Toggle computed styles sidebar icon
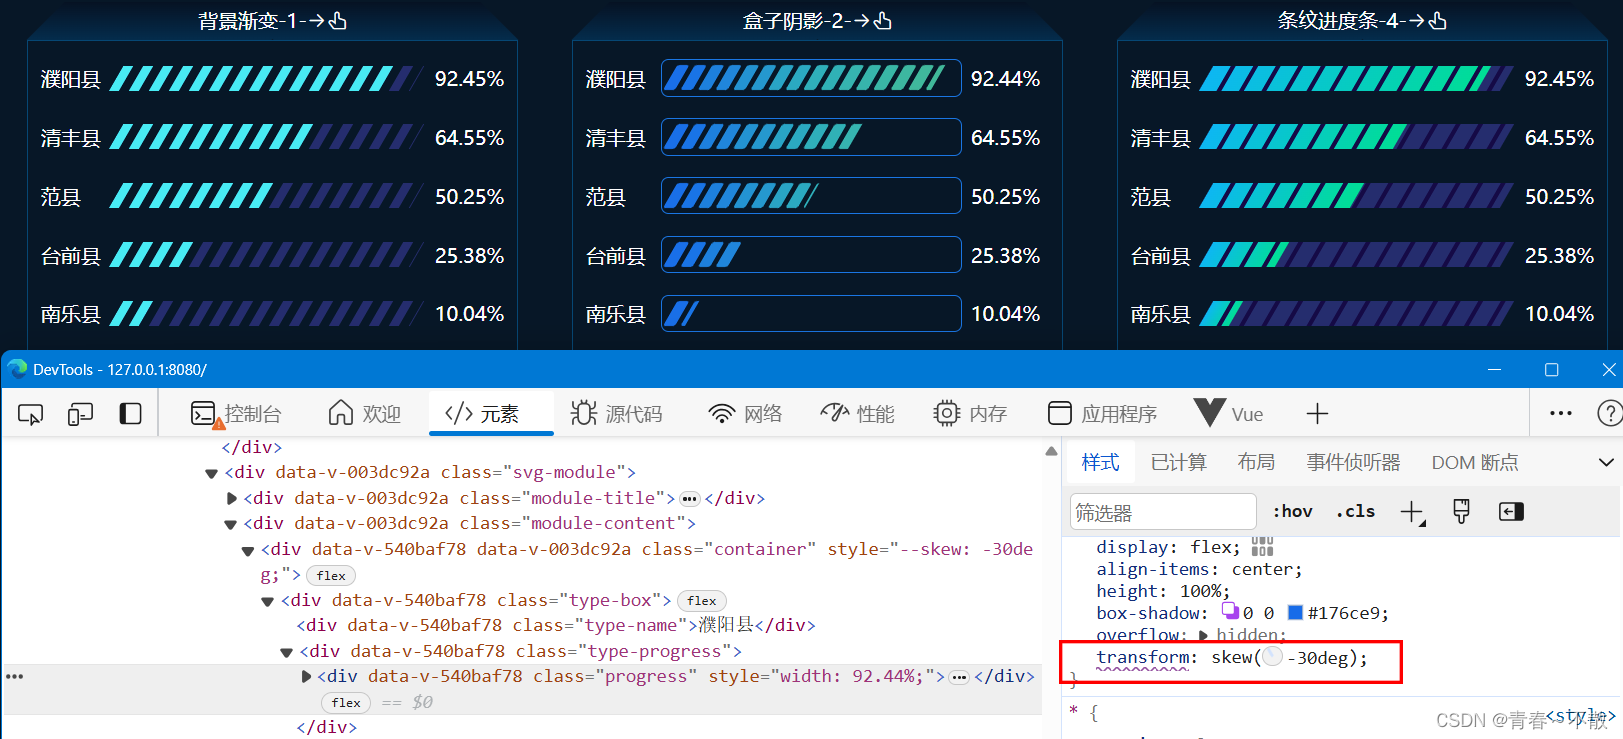This screenshot has width=1623, height=739. 1511,512
